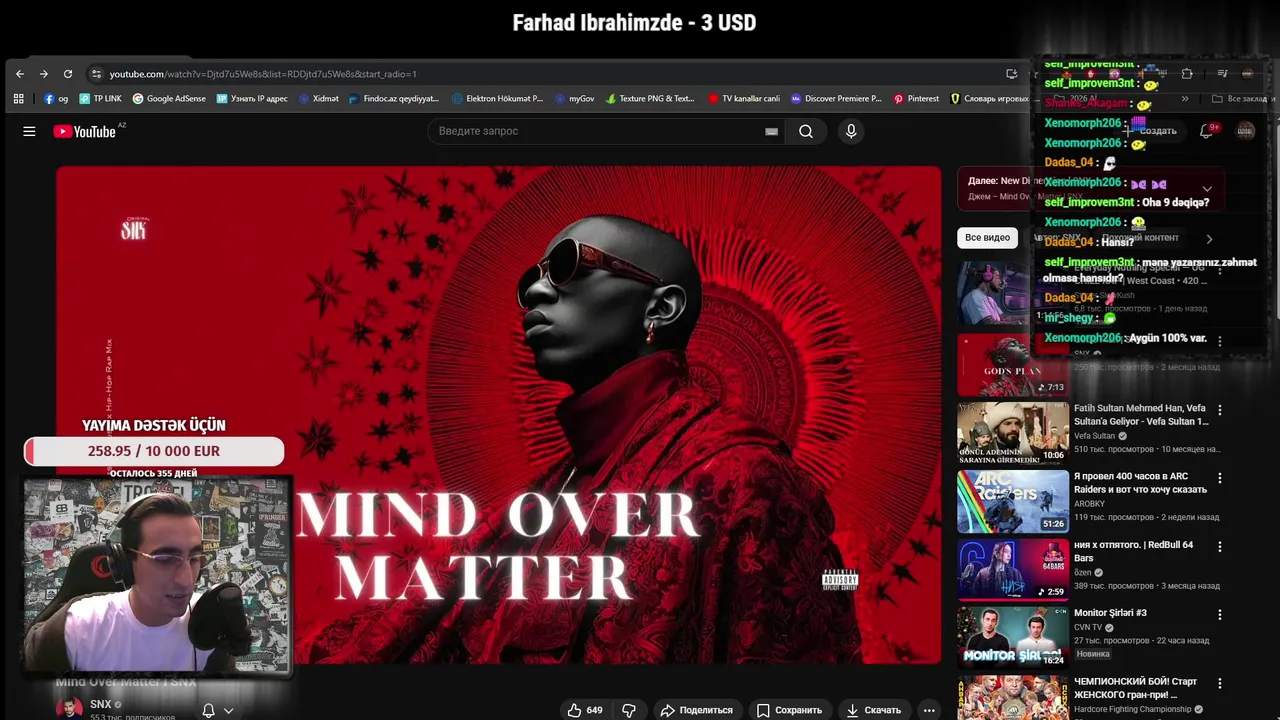The height and width of the screenshot is (720, 1280).
Task: Open the RedBull 64 Bars video thumbnail
Action: click(1013, 569)
